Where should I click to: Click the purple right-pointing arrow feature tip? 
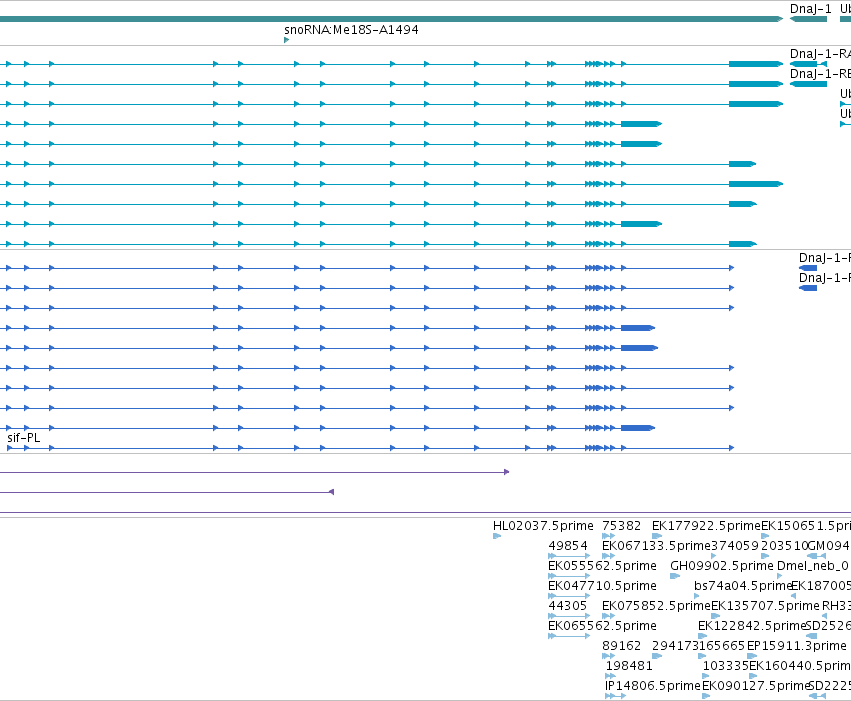click(x=506, y=472)
